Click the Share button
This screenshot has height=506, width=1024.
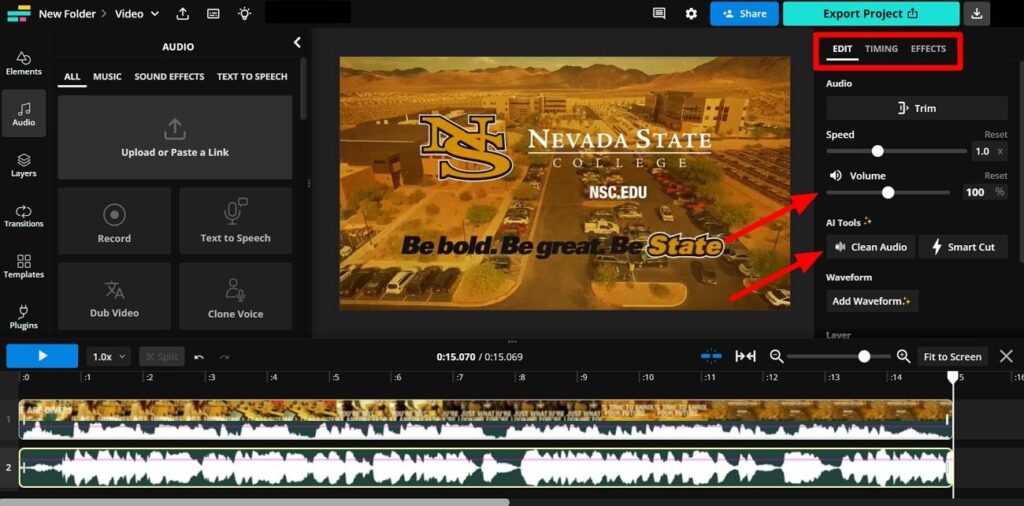pos(744,14)
